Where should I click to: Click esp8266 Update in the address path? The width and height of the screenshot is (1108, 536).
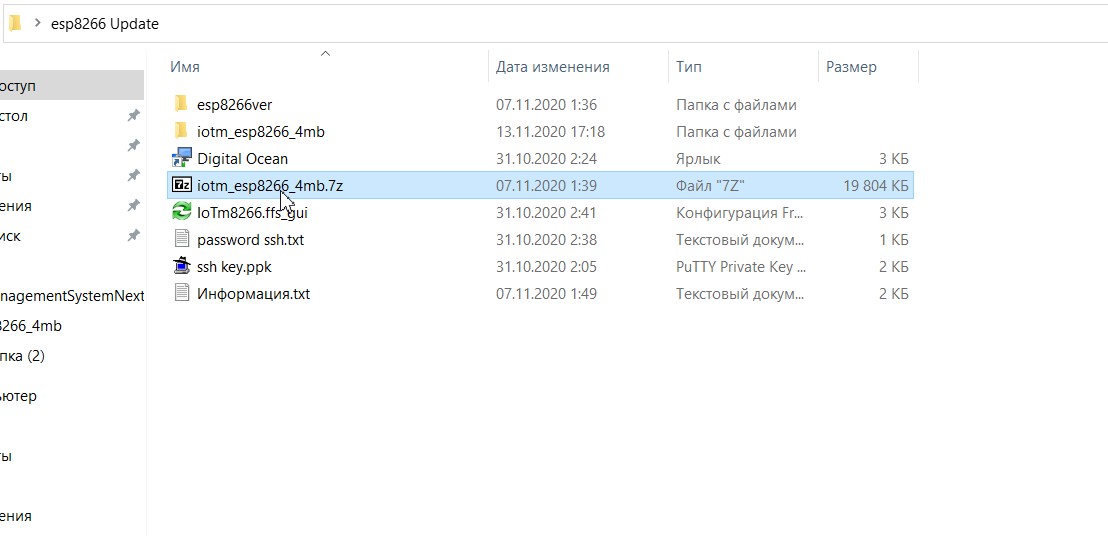coord(104,23)
